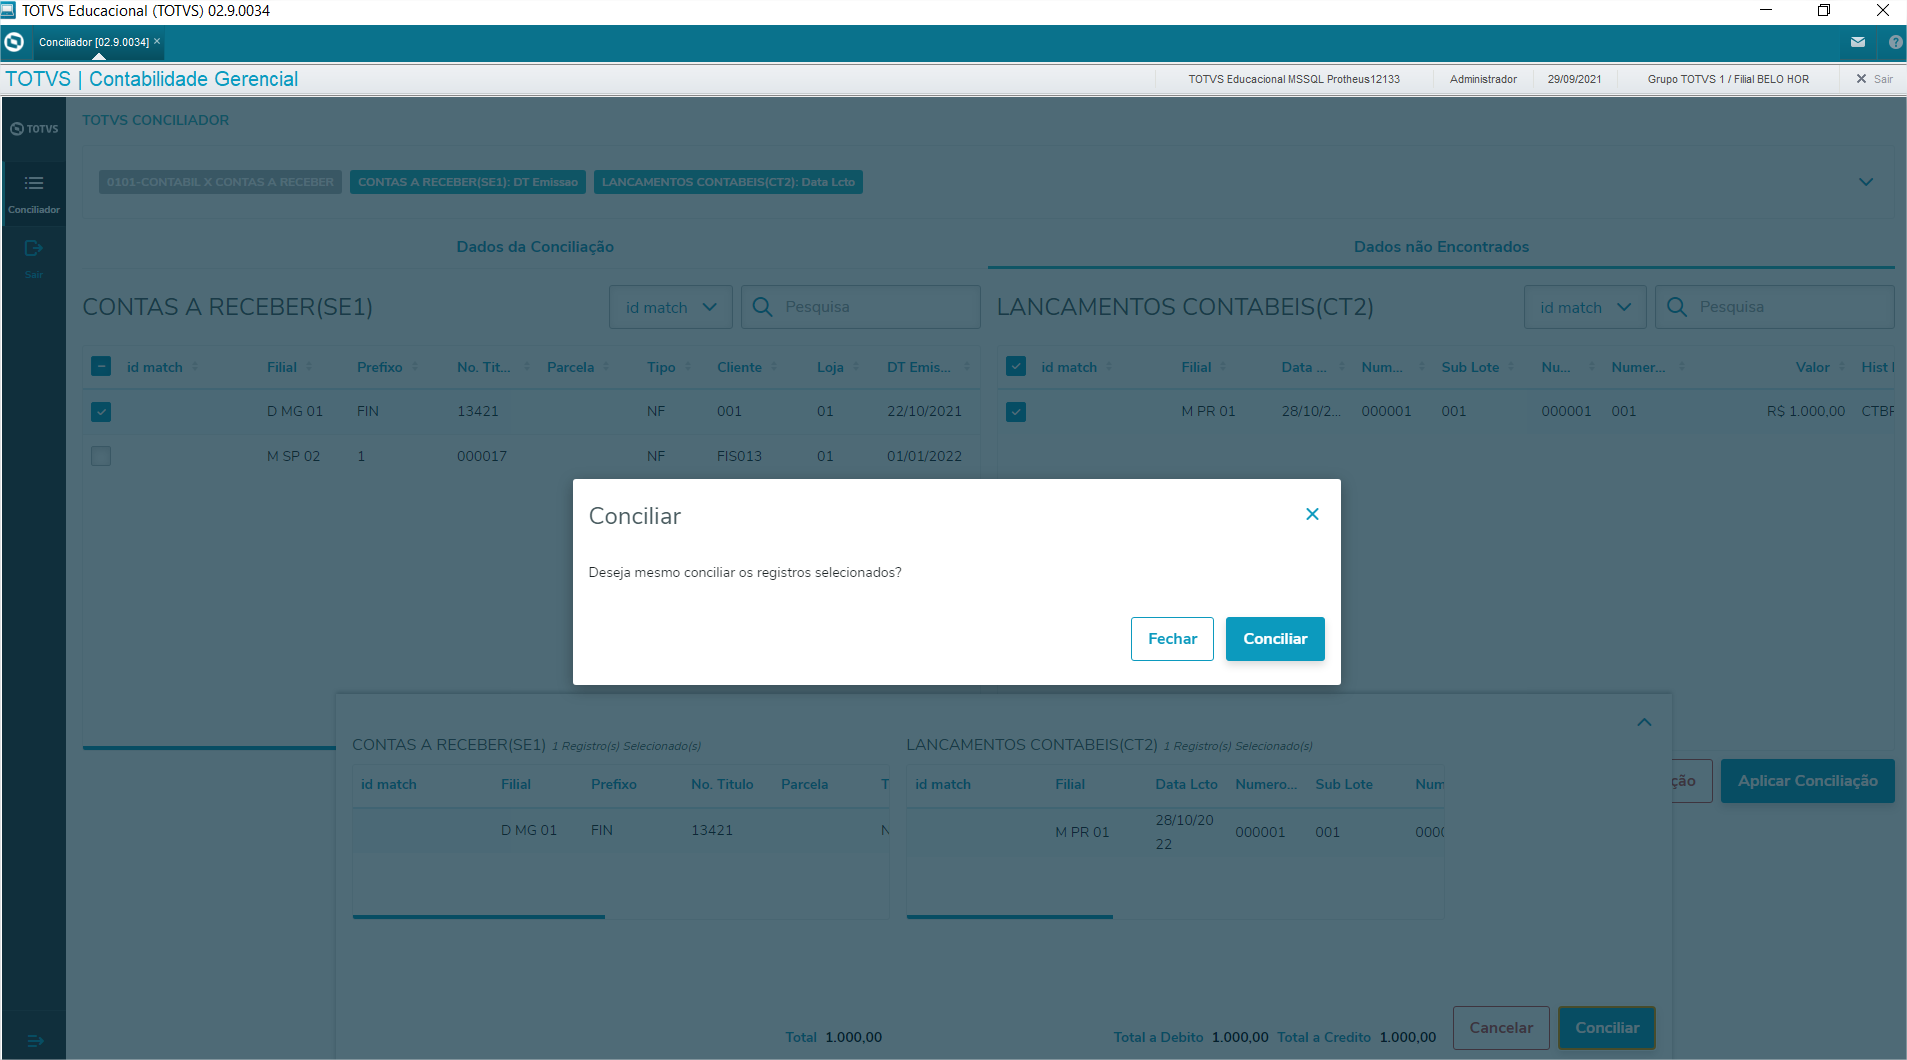Click the search magnifier in the CONTAS A RECEBER panel
The height and width of the screenshot is (1060, 1907).
pos(762,307)
